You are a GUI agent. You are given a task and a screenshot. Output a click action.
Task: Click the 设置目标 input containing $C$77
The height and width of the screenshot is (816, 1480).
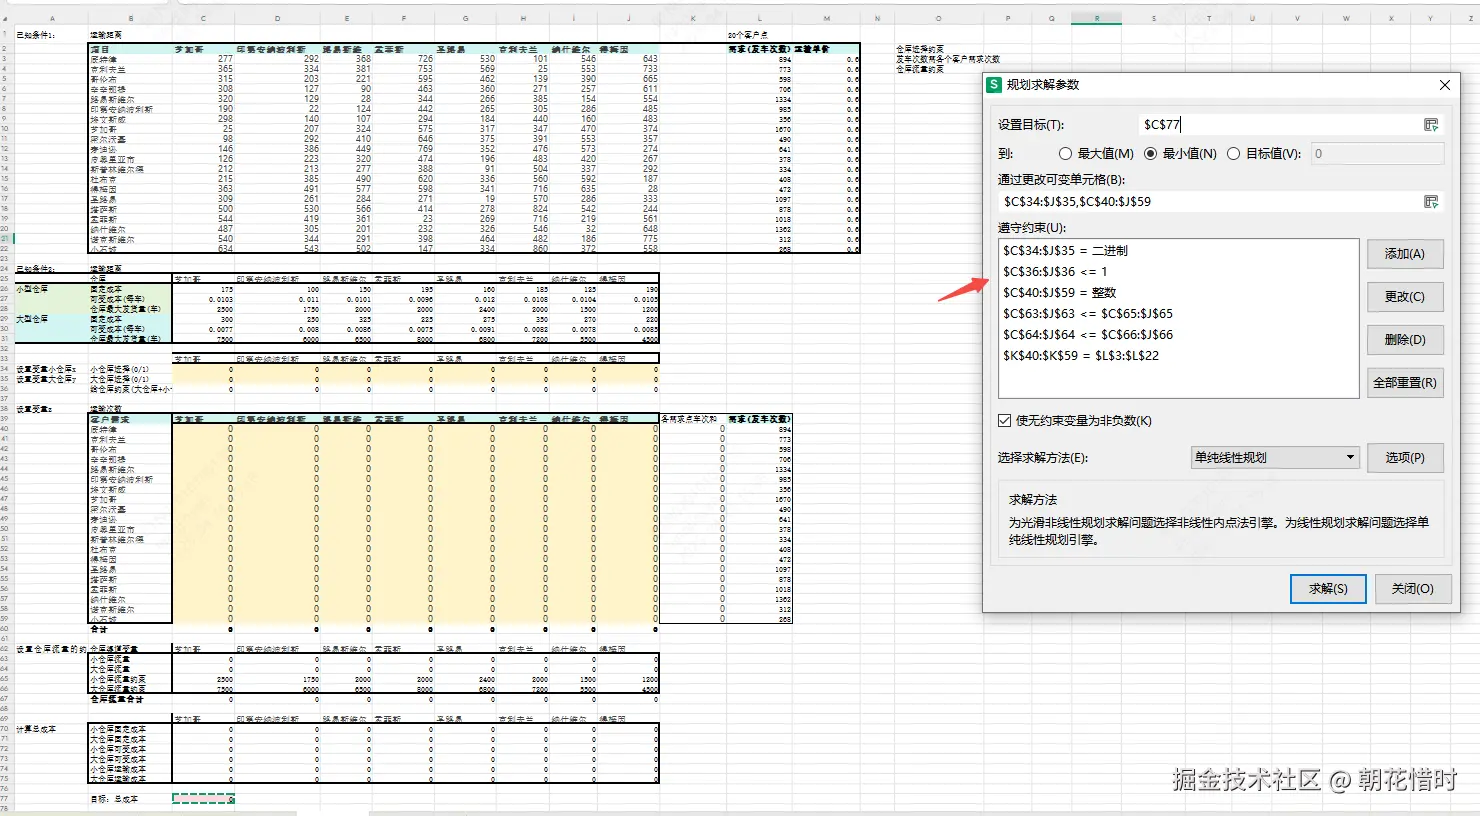pyautogui.click(x=1280, y=125)
